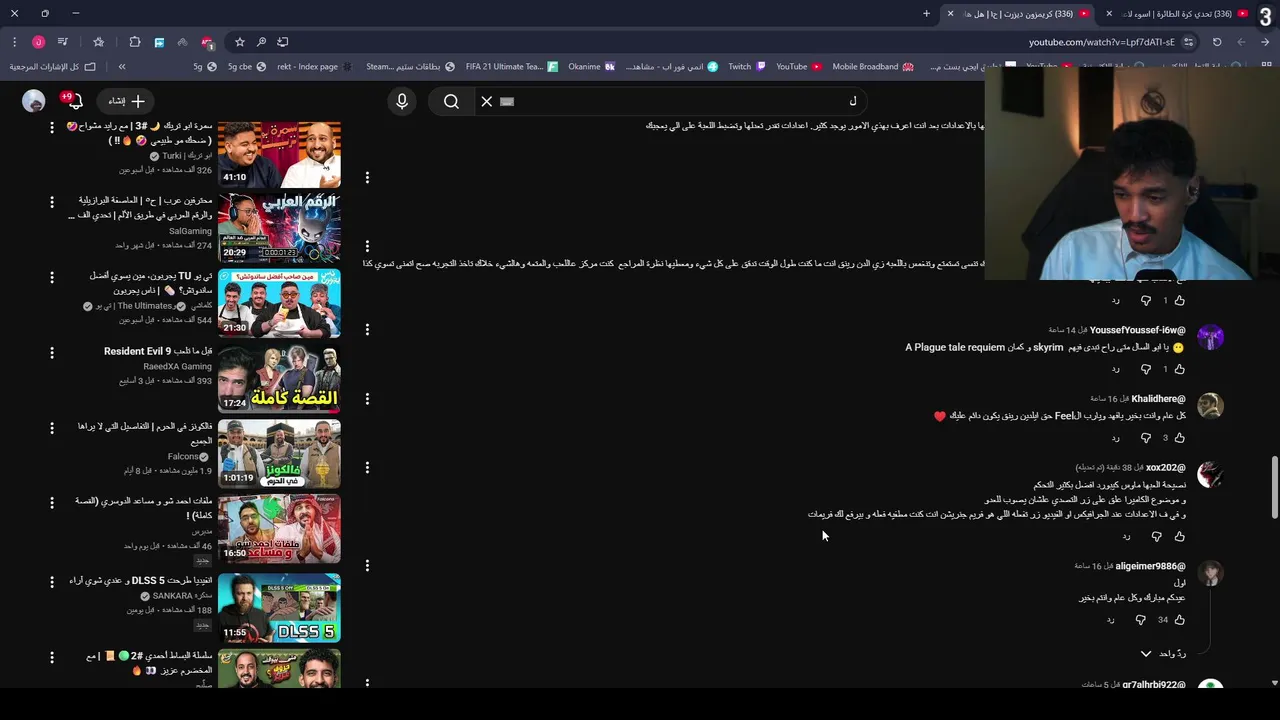Open the browser extensions puzzle icon

pos(135,42)
